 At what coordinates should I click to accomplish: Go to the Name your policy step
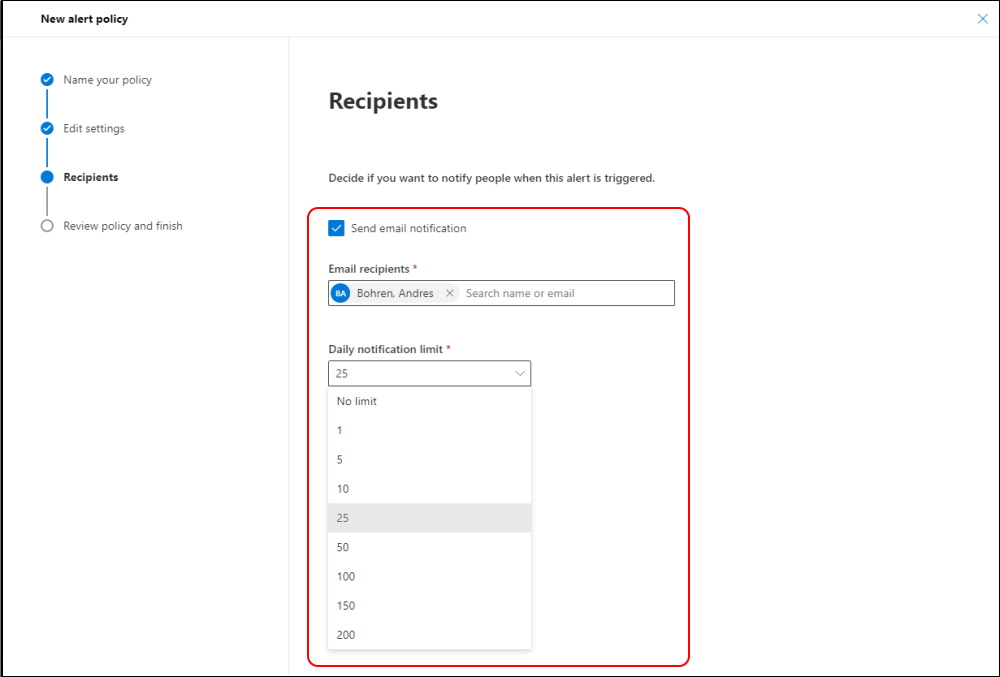(x=107, y=80)
